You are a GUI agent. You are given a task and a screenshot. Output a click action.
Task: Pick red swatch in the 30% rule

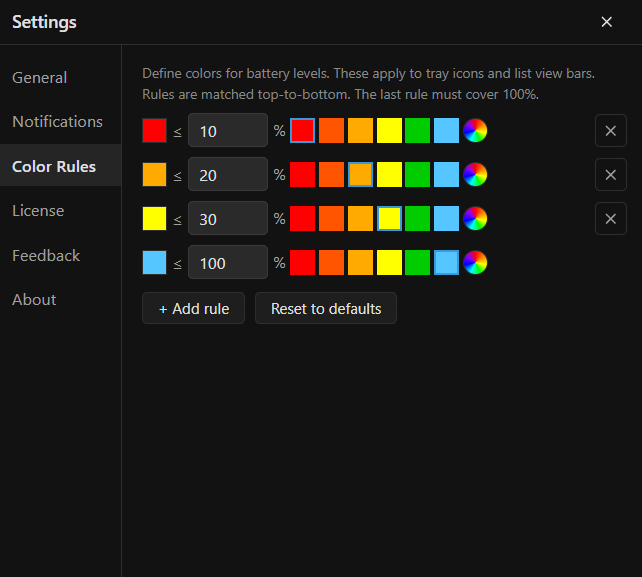303,219
